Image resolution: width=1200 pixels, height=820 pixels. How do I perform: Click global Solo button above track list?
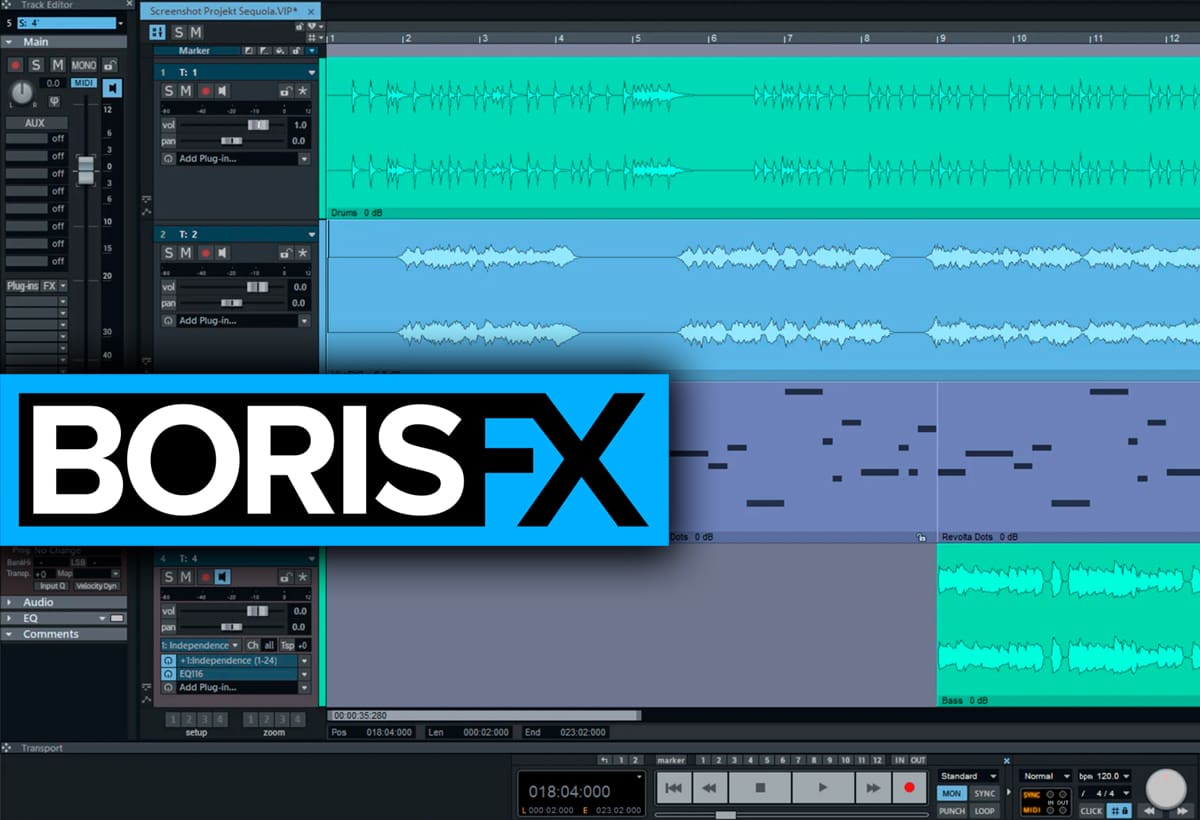[178, 32]
